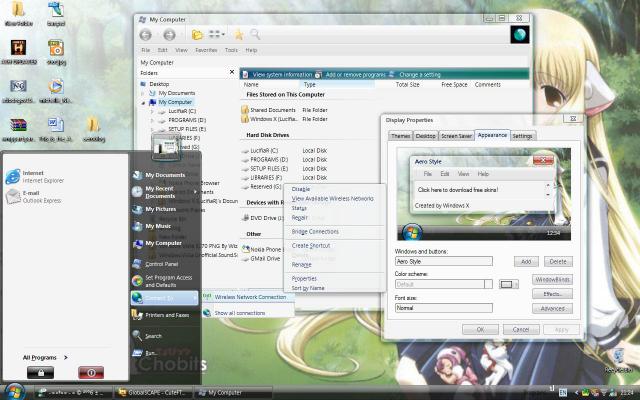Open Printers and Faxes from Start menu

tap(167, 315)
